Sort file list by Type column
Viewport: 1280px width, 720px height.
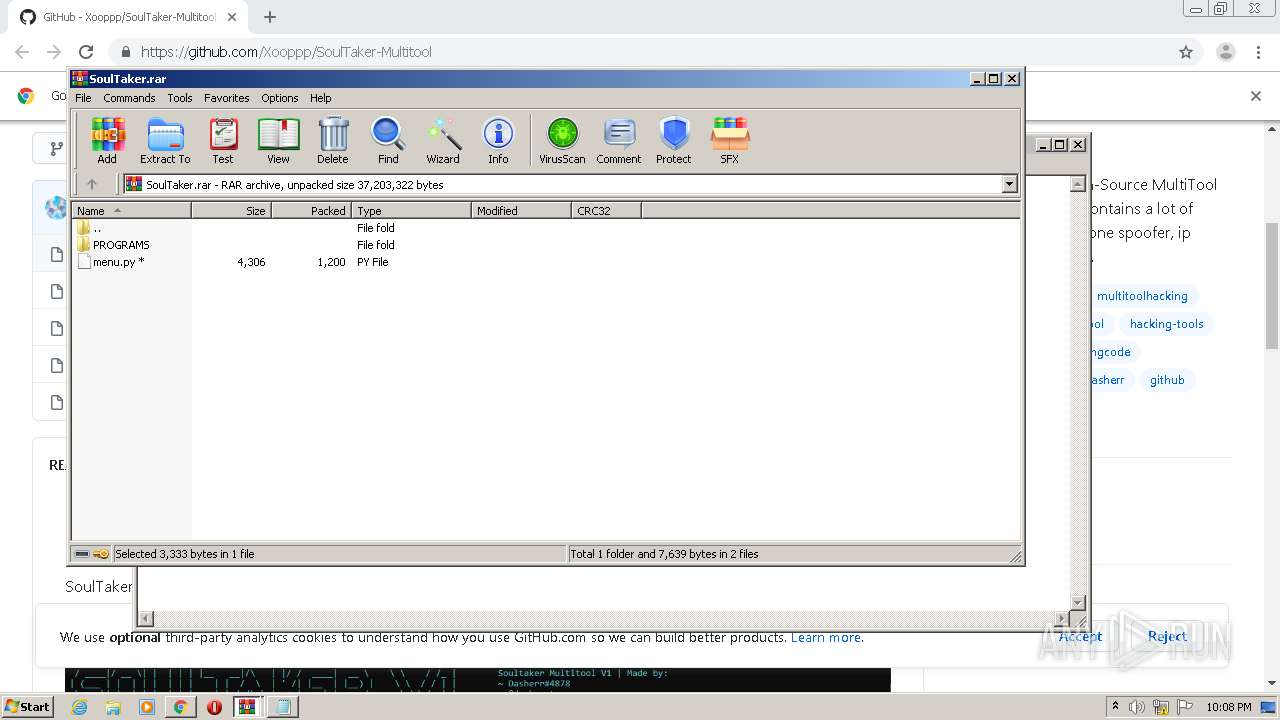point(411,210)
